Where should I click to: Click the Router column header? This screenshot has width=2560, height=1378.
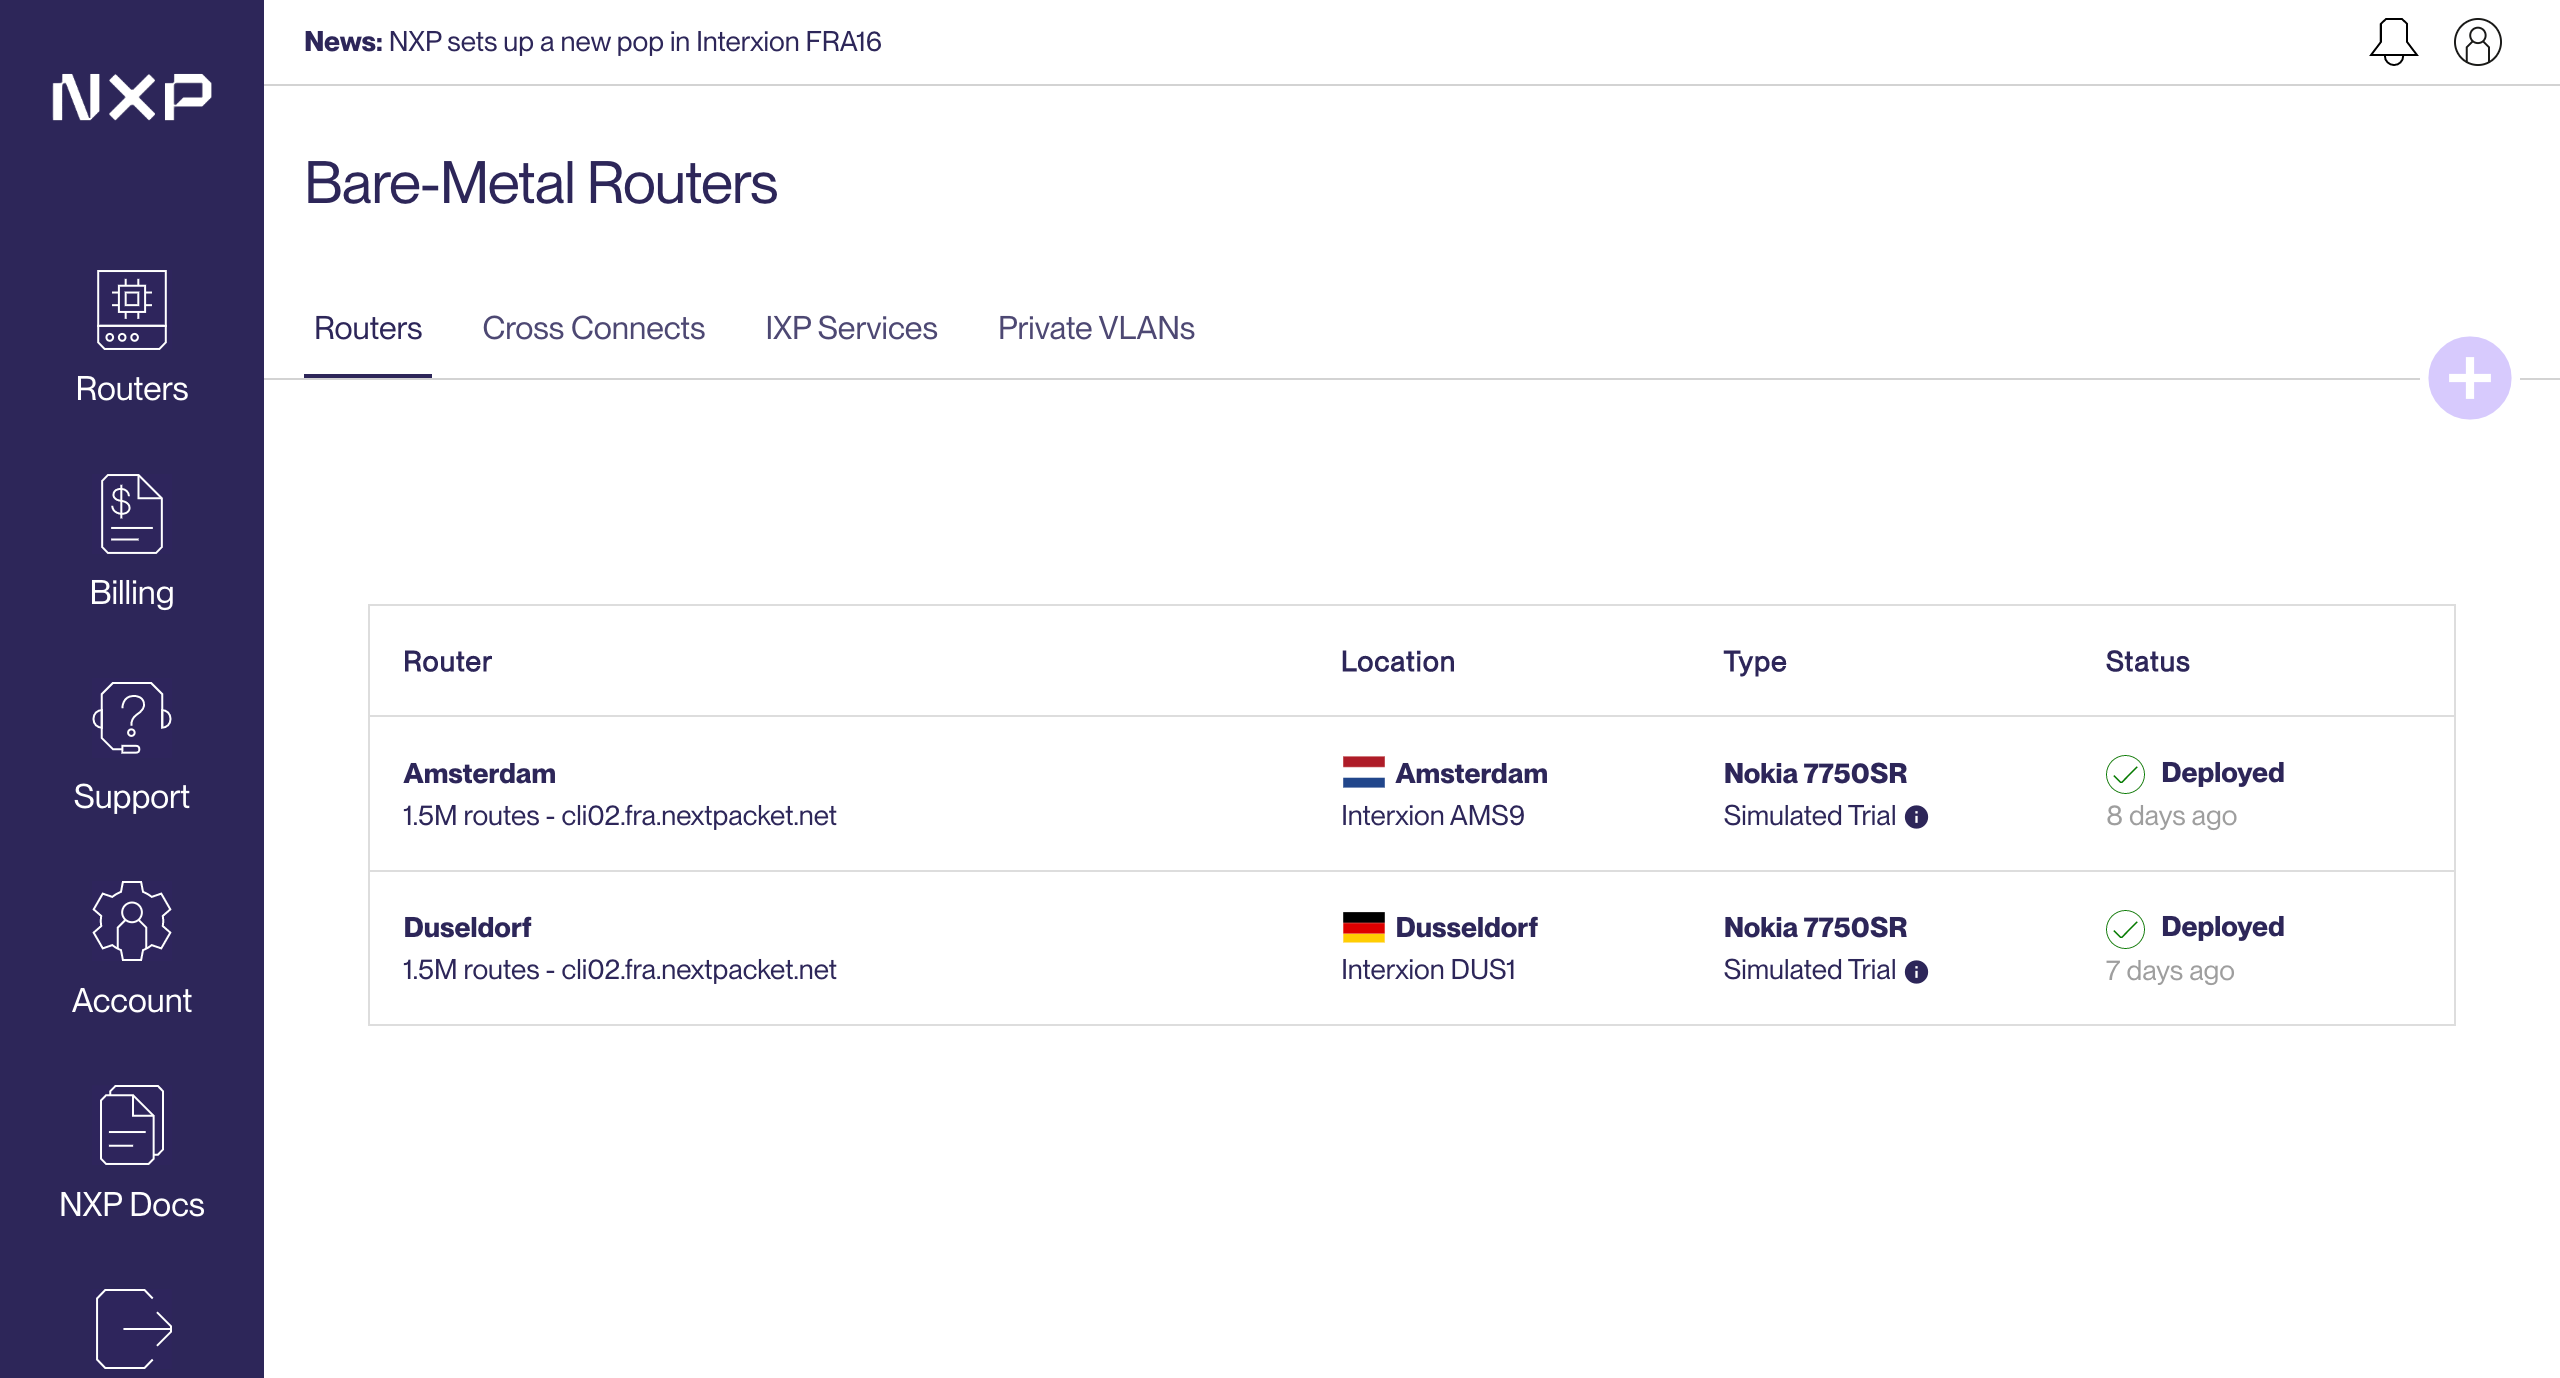point(447,662)
